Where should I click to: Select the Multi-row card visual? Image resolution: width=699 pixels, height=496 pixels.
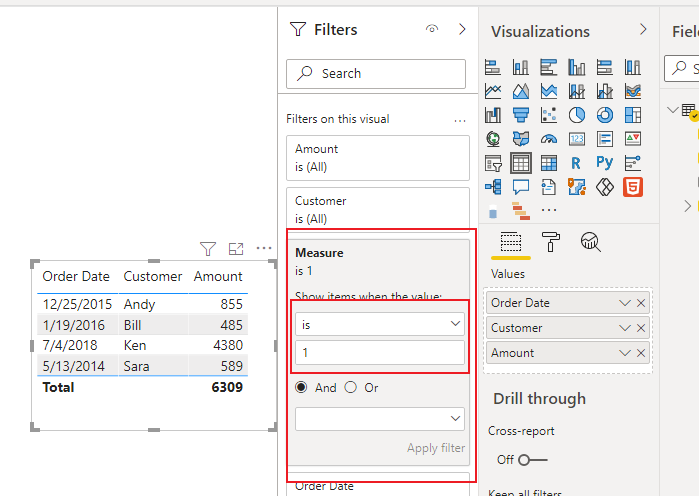point(605,139)
